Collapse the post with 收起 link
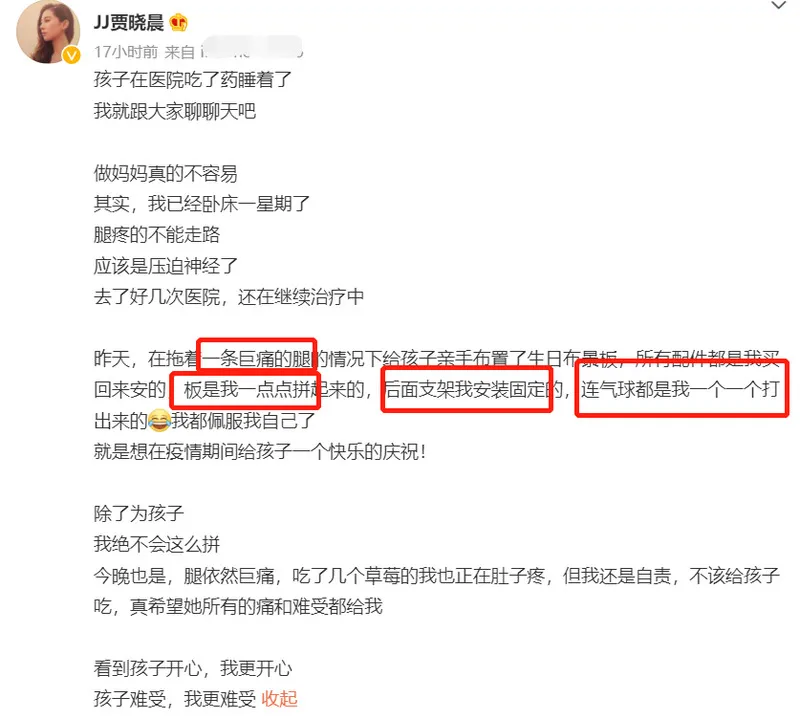This screenshot has width=800, height=719. pos(280,699)
